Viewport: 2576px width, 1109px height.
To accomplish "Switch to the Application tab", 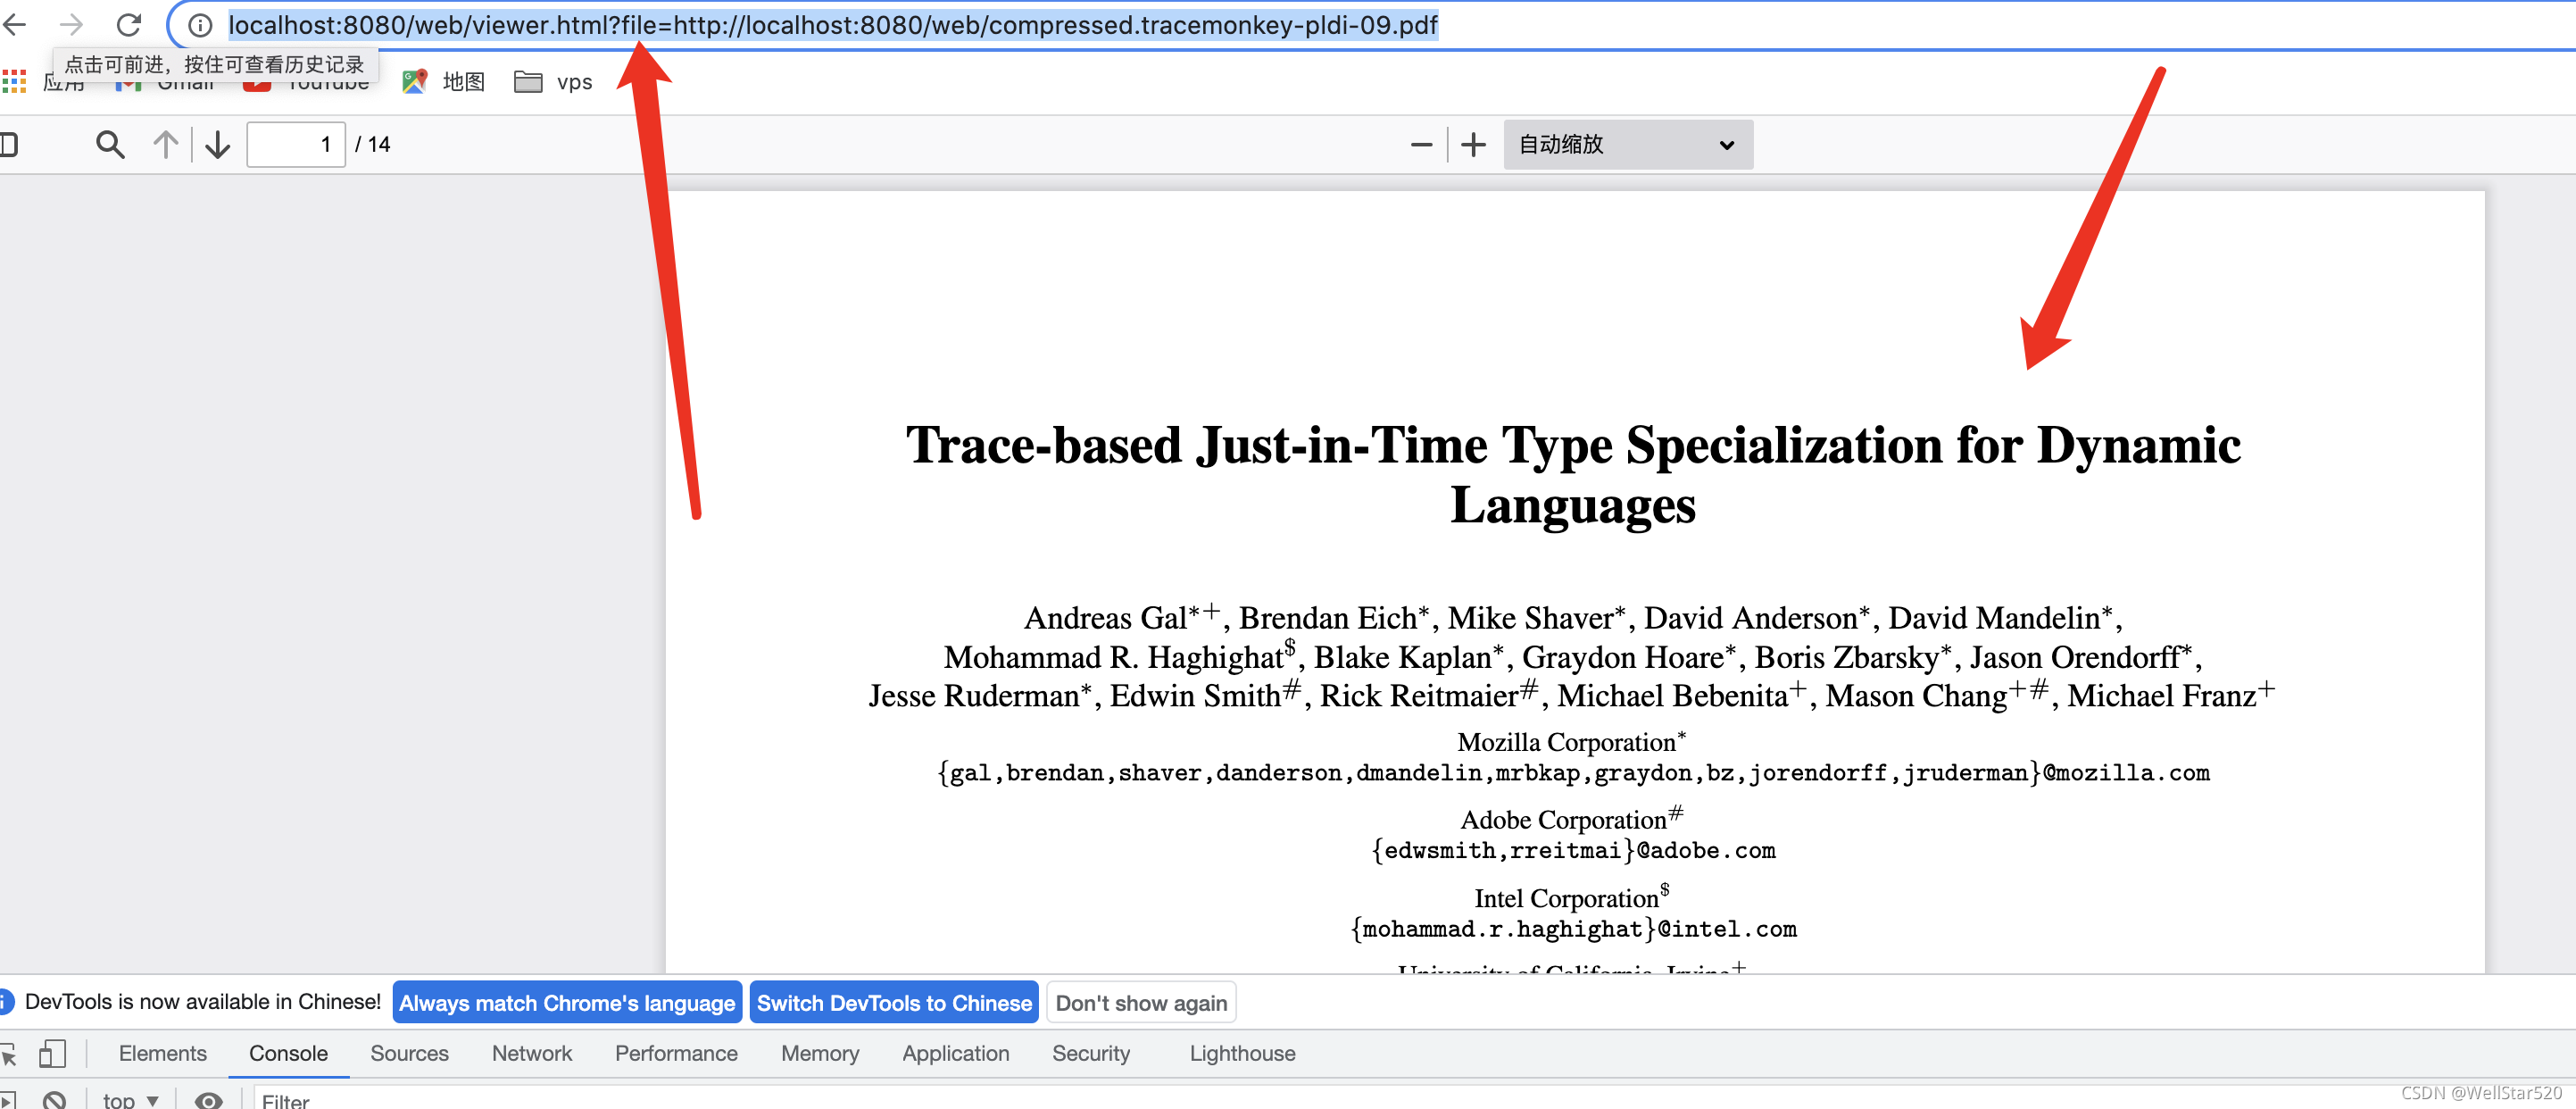I will tap(955, 1054).
